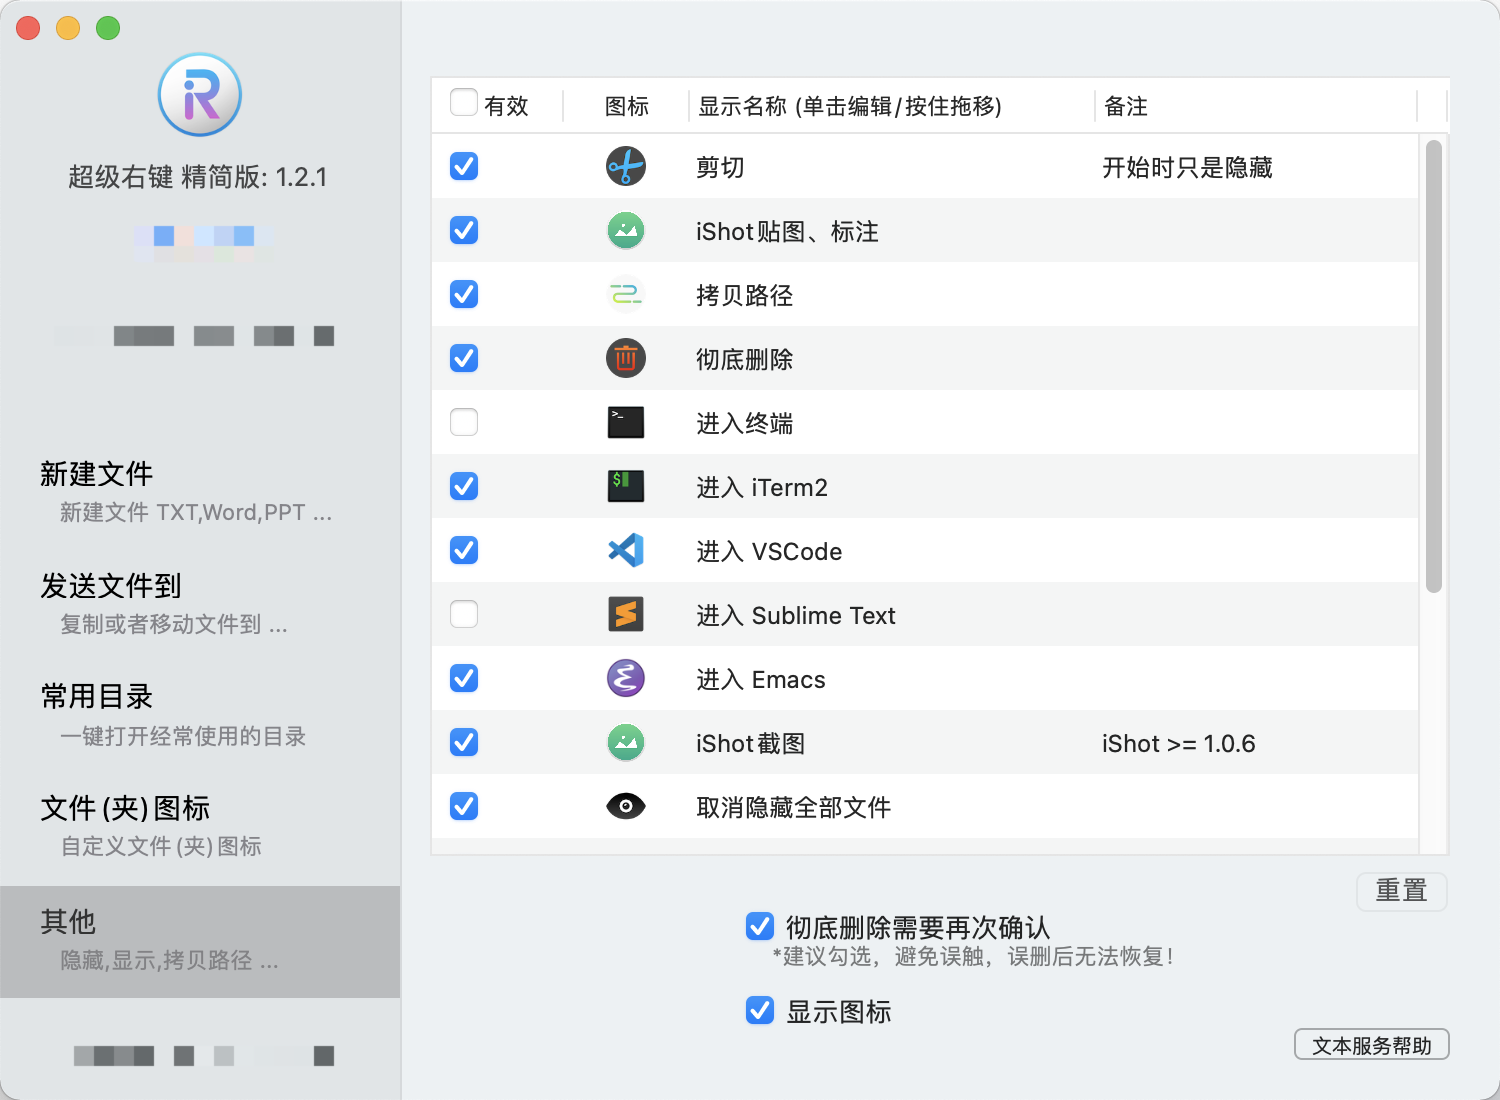Click the note iShot >= 1.0.6
The image size is (1500, 1100).
point(1178,743)
